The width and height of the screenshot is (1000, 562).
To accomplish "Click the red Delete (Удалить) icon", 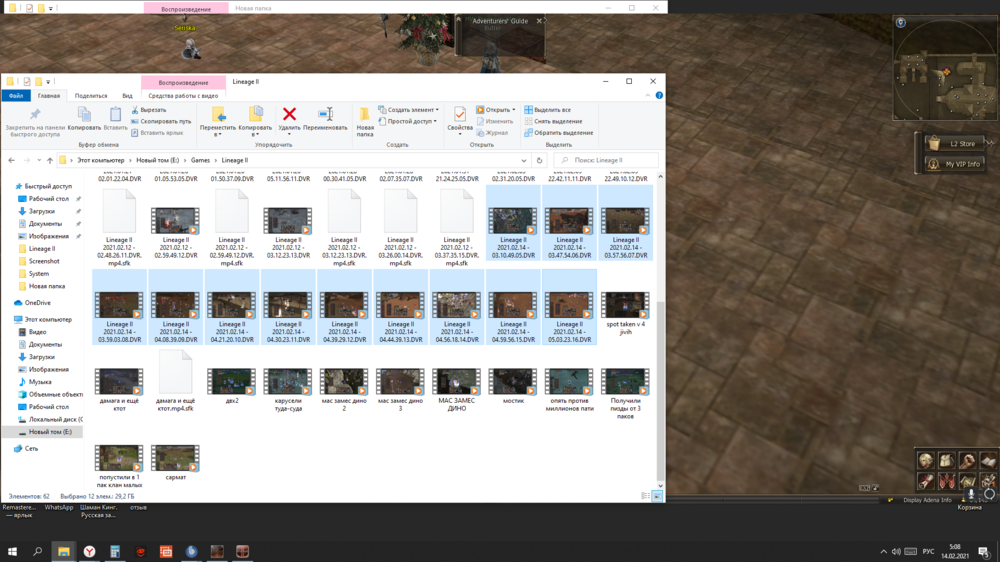I will [x=289, y=115].
